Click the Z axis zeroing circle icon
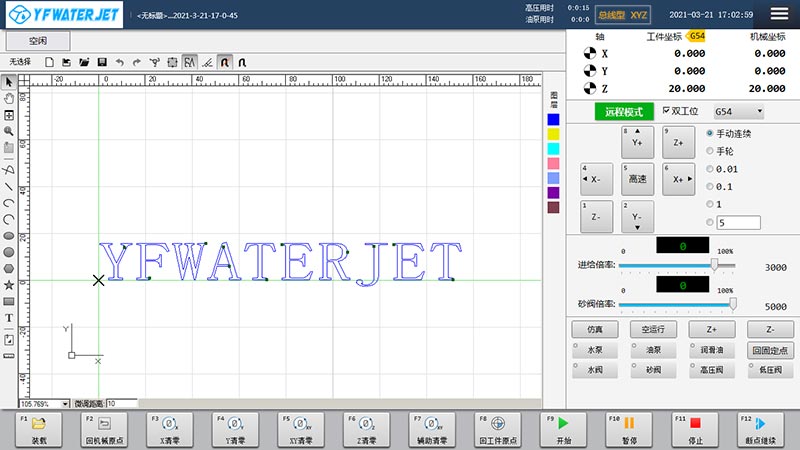 [589, 88]
